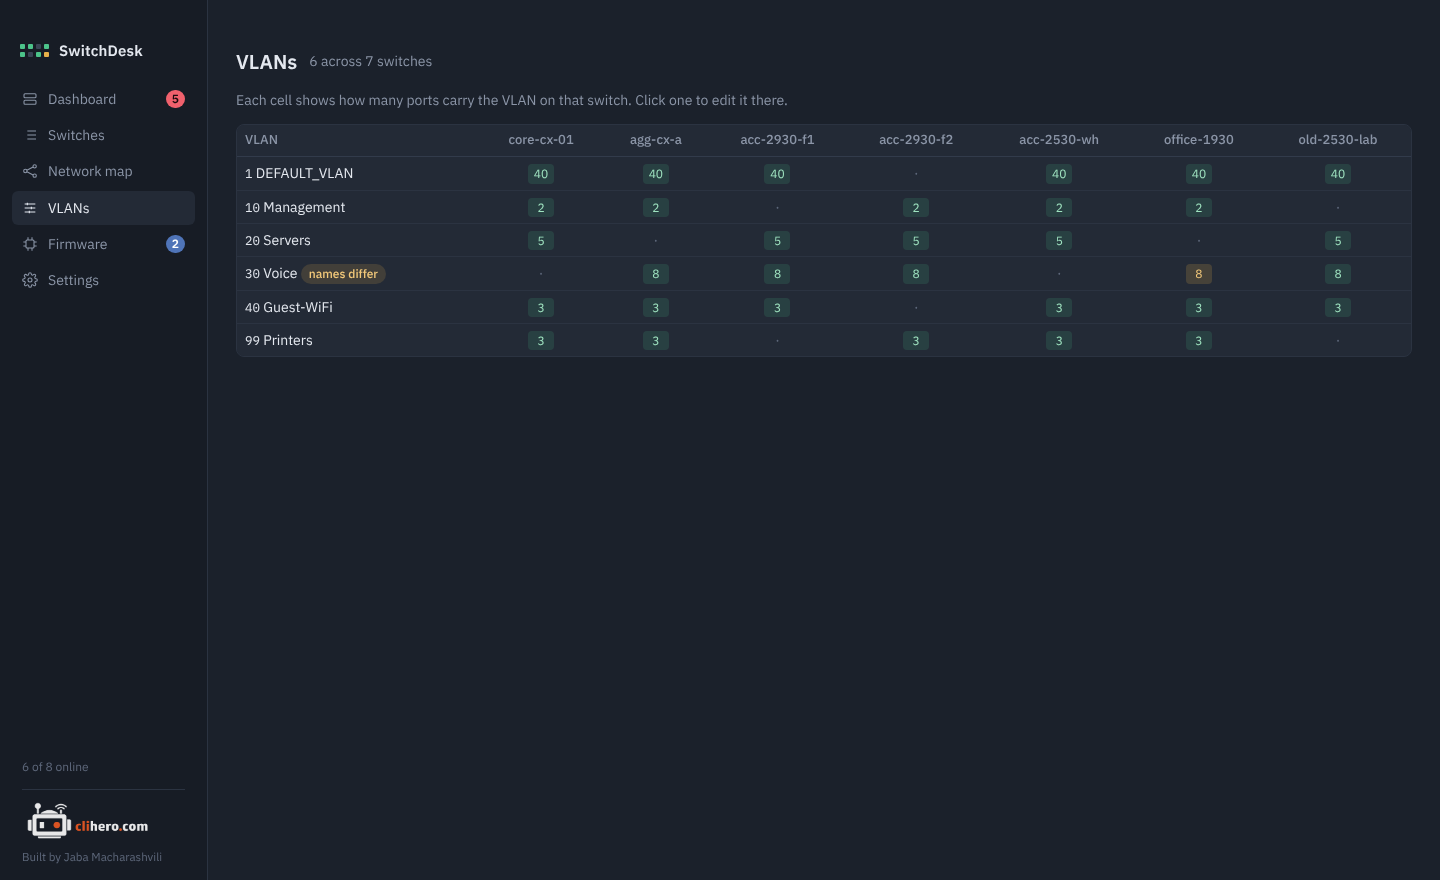
Task: Click the '40 Guest-WiFi' row label
Action: 289,308
